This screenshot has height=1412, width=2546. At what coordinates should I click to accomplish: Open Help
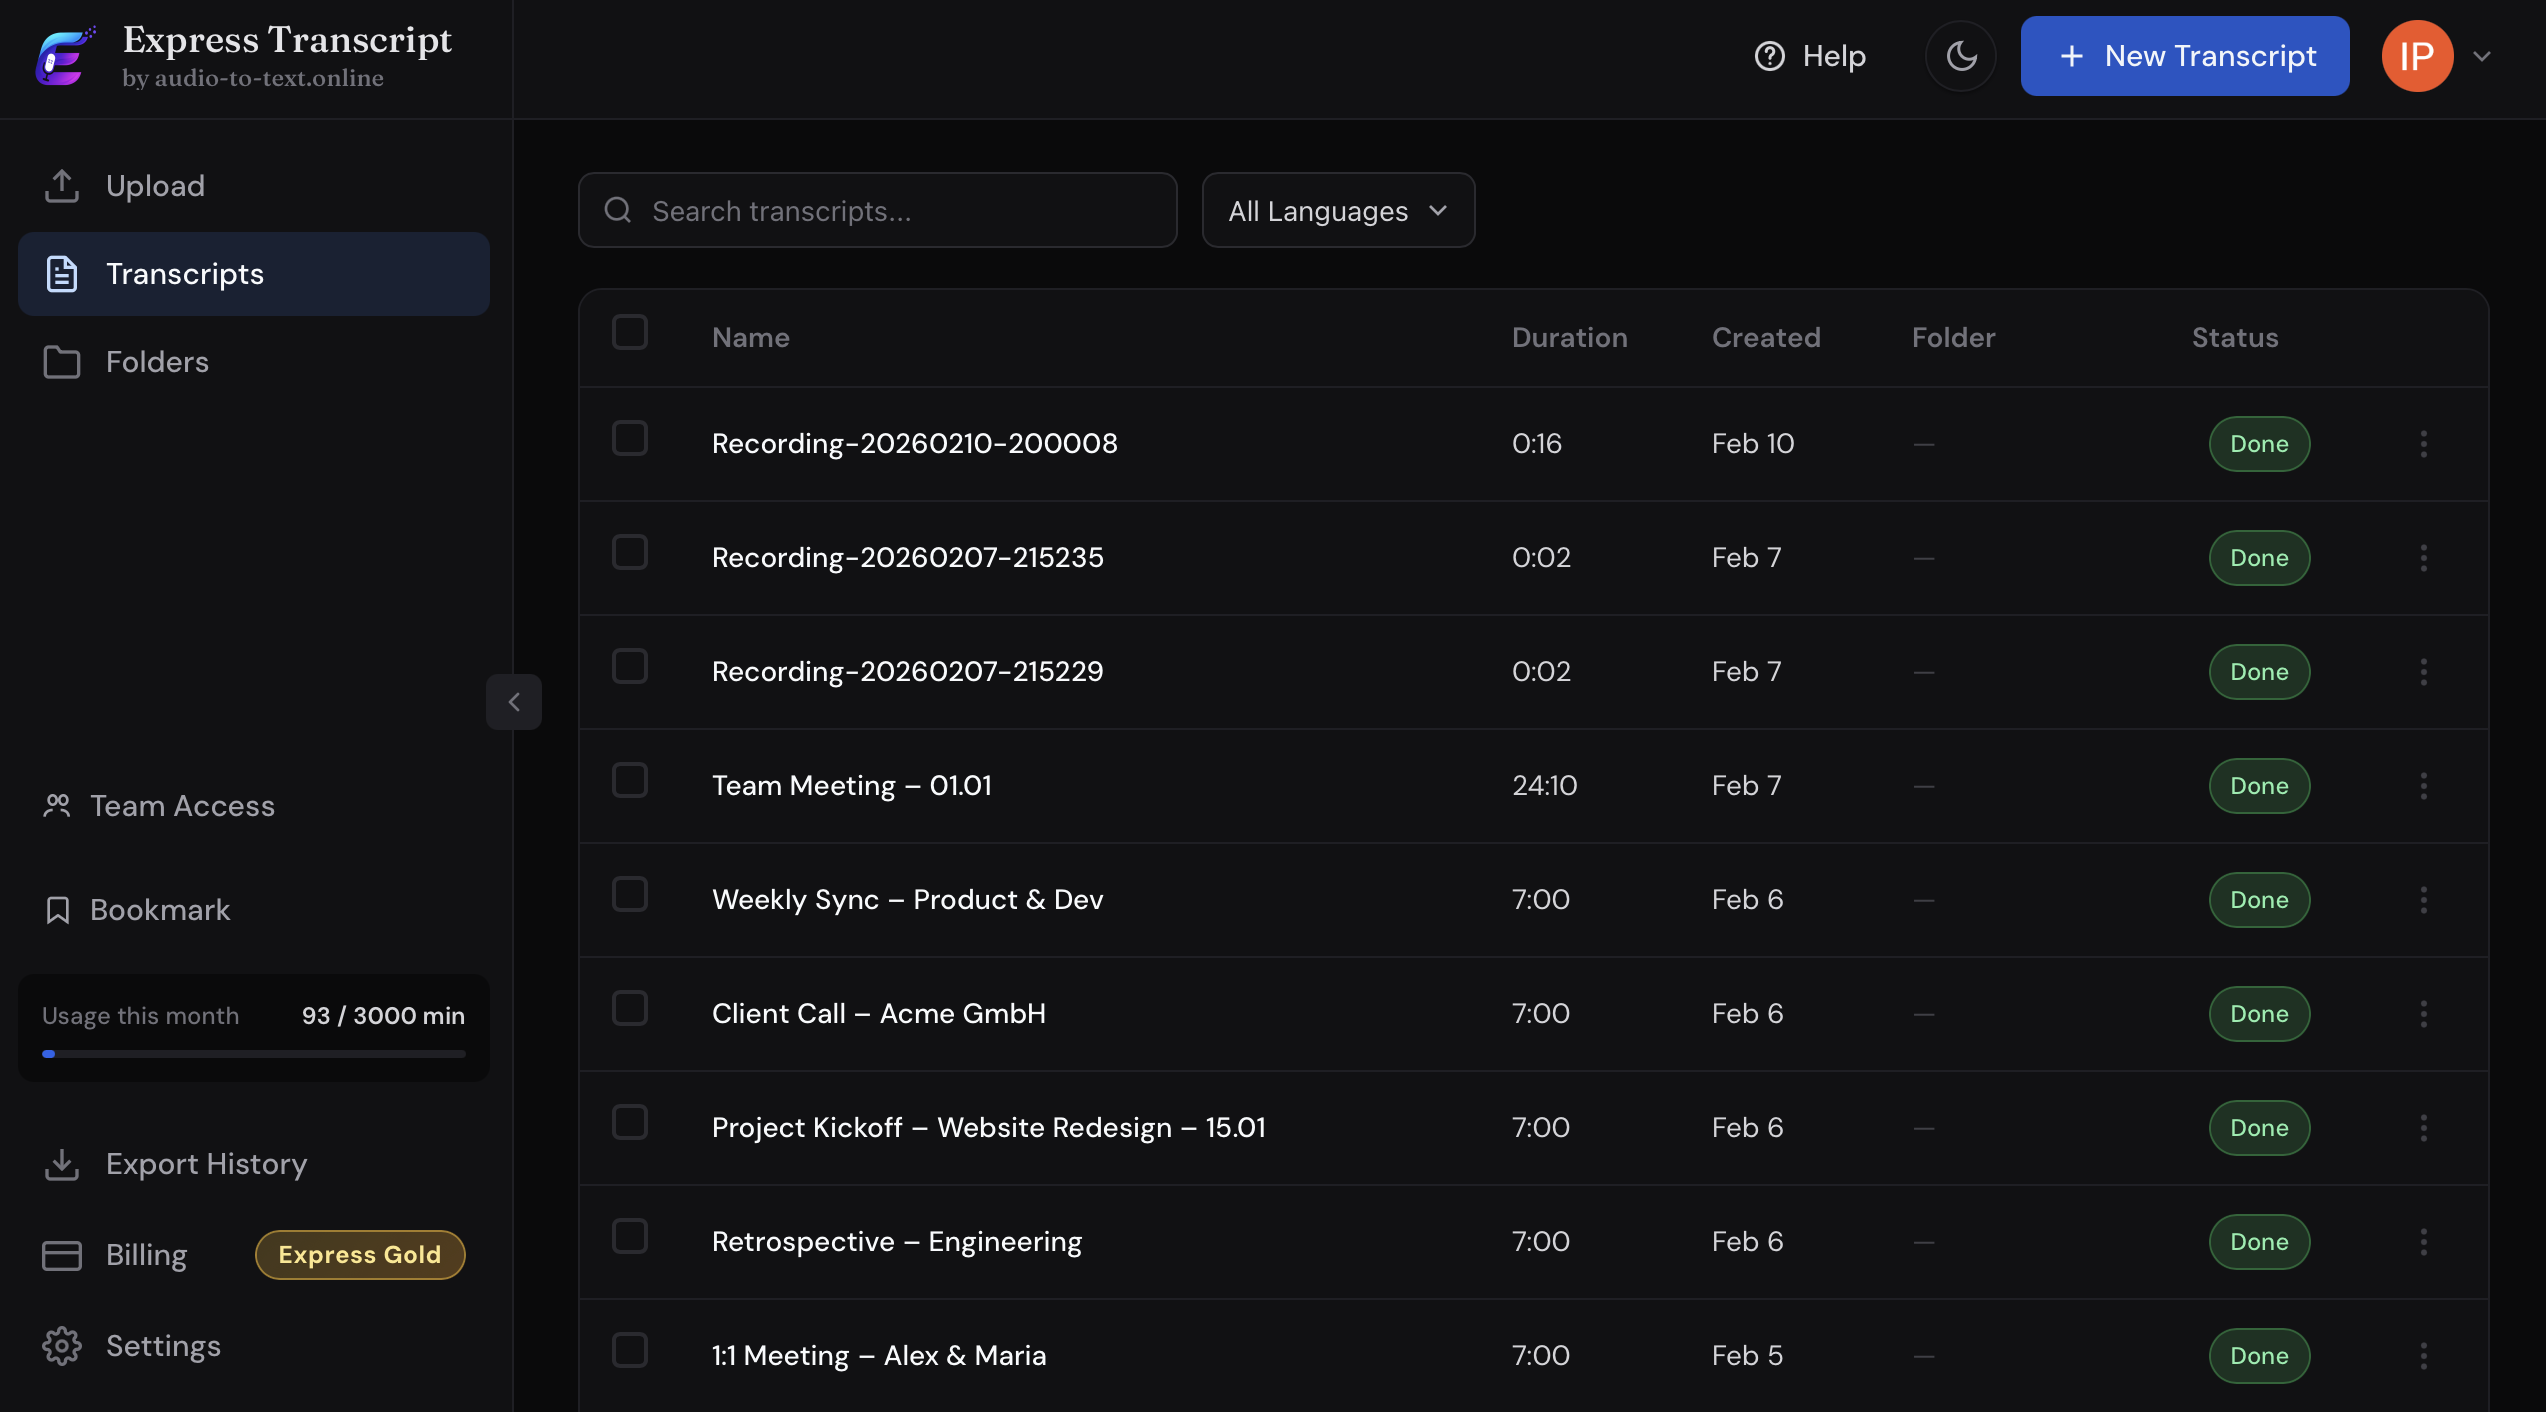[x=1809, y=56]
